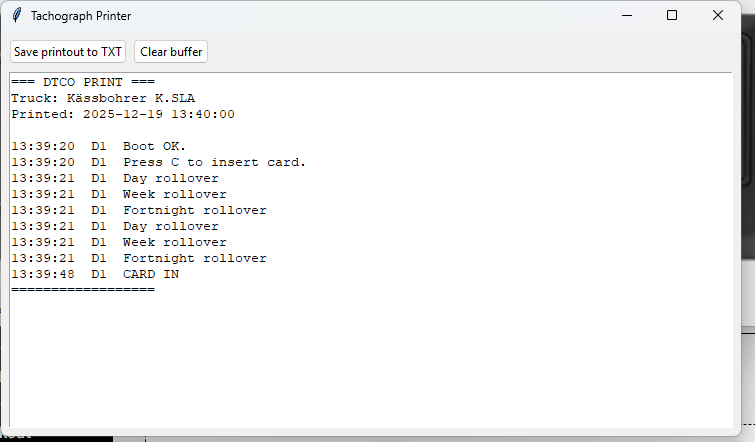This screenshot has width=755, height=442.
Task: Close the Tachograph Printer window
Action: coord(718,16)
